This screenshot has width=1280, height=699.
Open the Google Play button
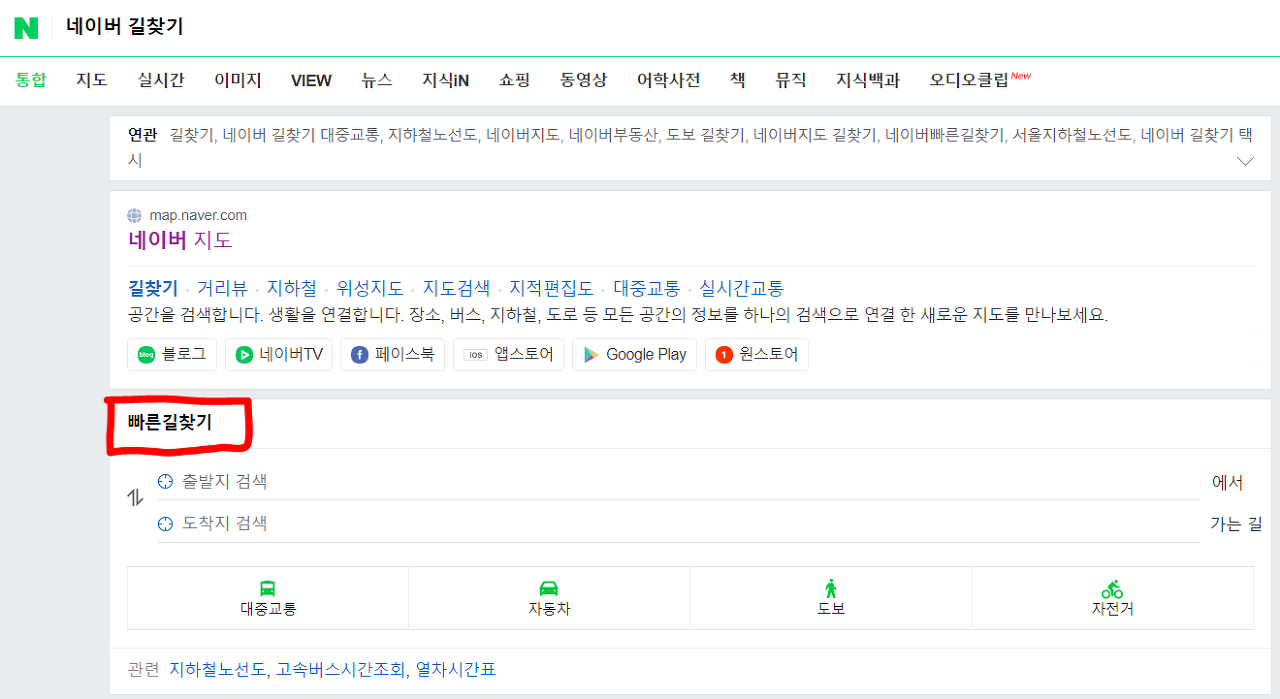click(x=634, y=354)
